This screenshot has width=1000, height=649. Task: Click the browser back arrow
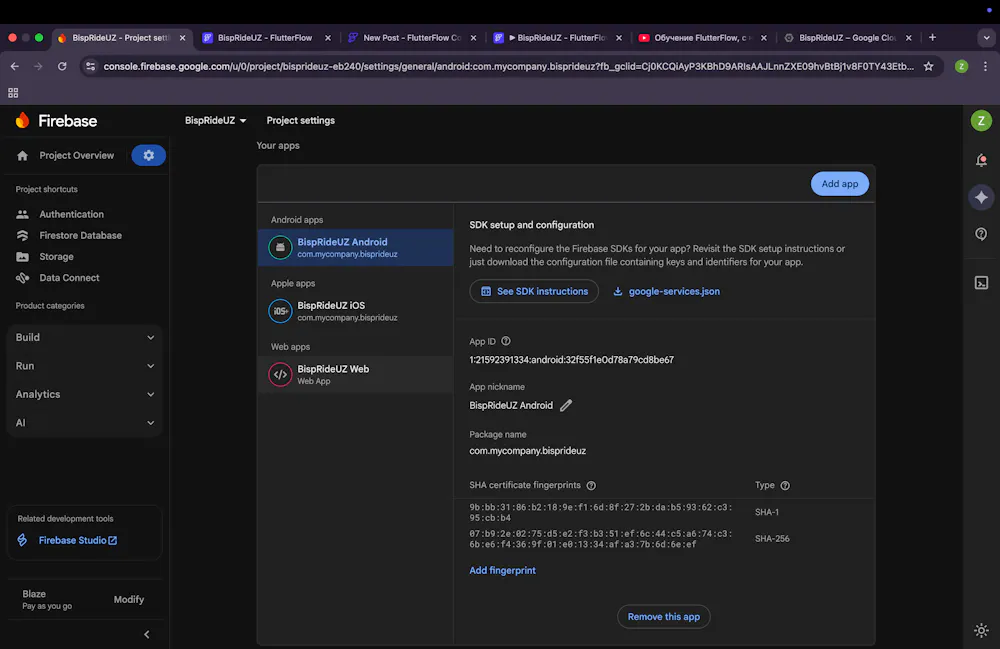coord(15,66)
